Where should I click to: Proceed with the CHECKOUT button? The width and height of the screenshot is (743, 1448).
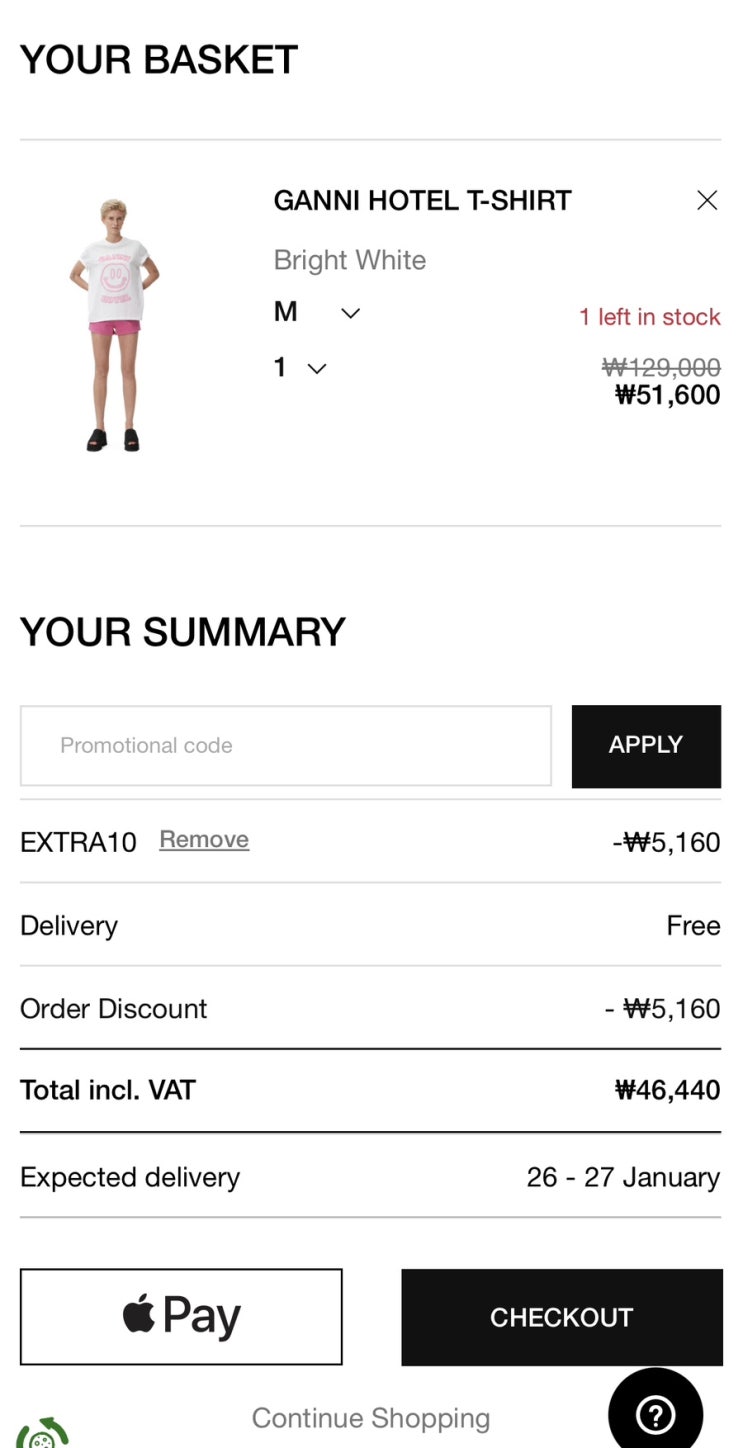(x=561, y=1317)
